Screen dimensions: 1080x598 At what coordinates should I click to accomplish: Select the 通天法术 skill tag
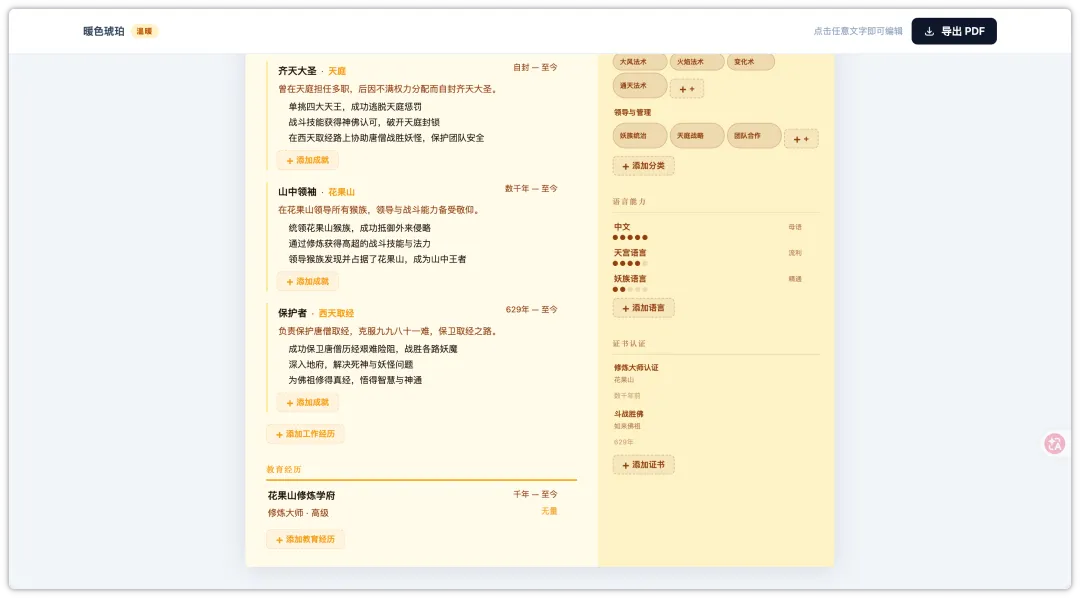tap(639, 86)
